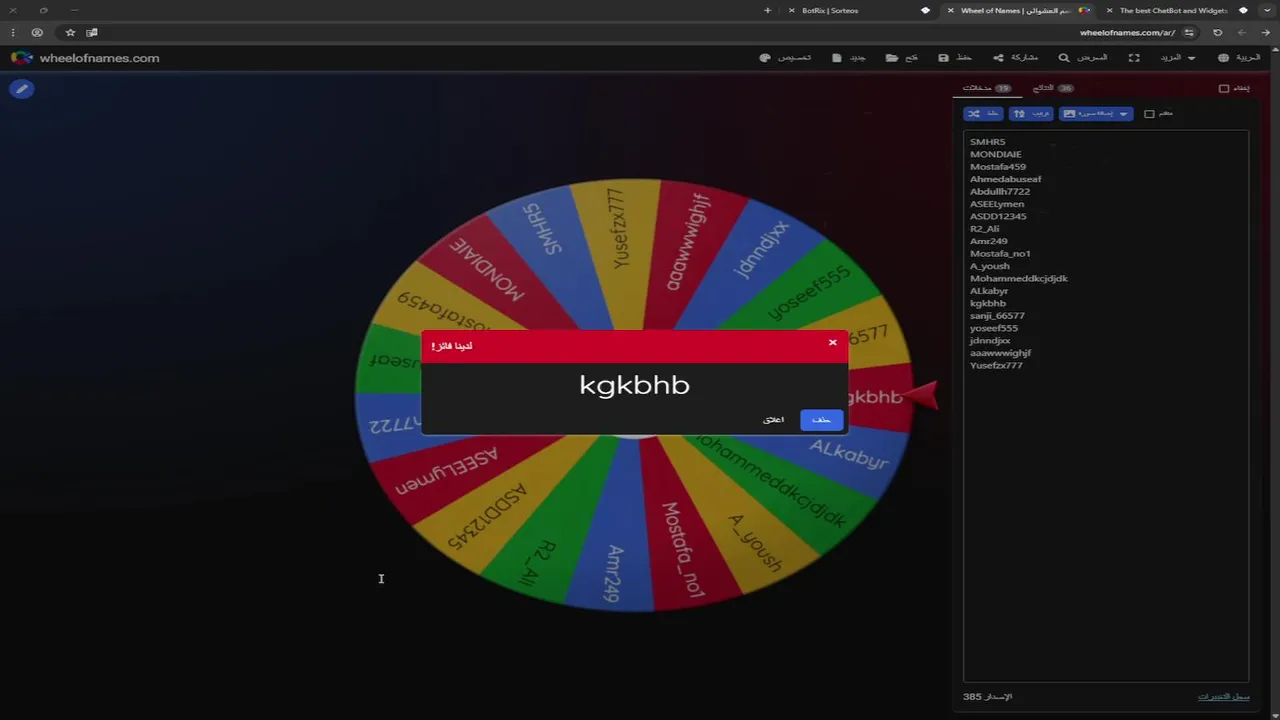
Task: Bookmark this page with the star icon
Action: tap(70, 33)
